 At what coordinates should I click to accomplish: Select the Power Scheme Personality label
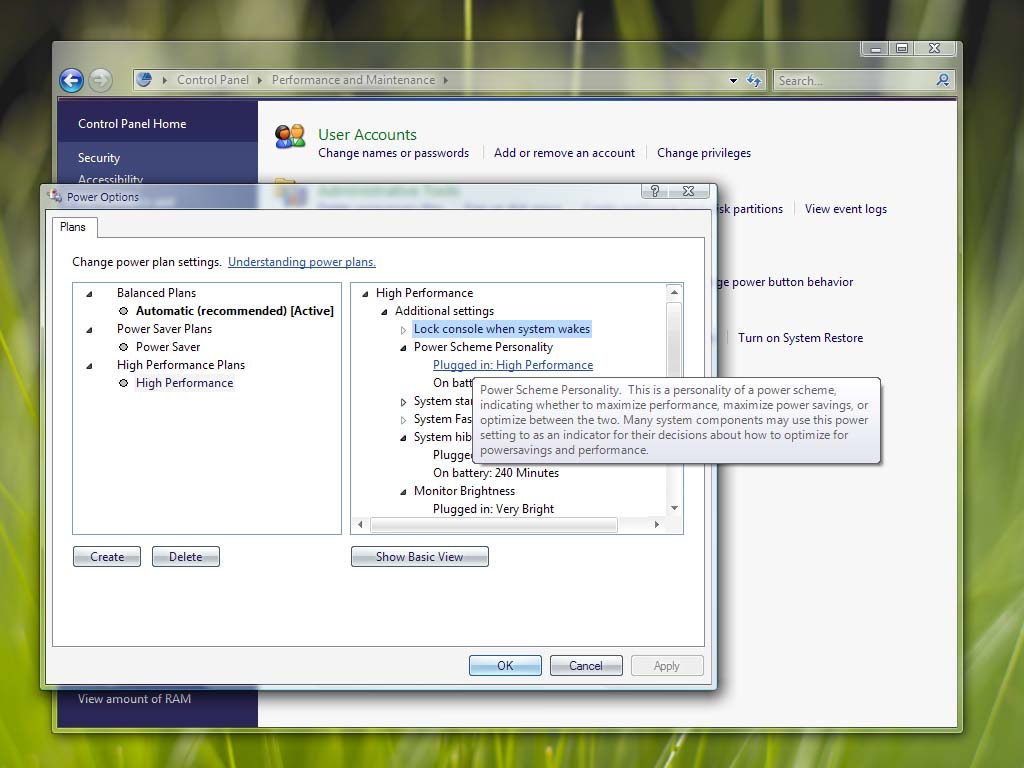(x=483, y=347)
